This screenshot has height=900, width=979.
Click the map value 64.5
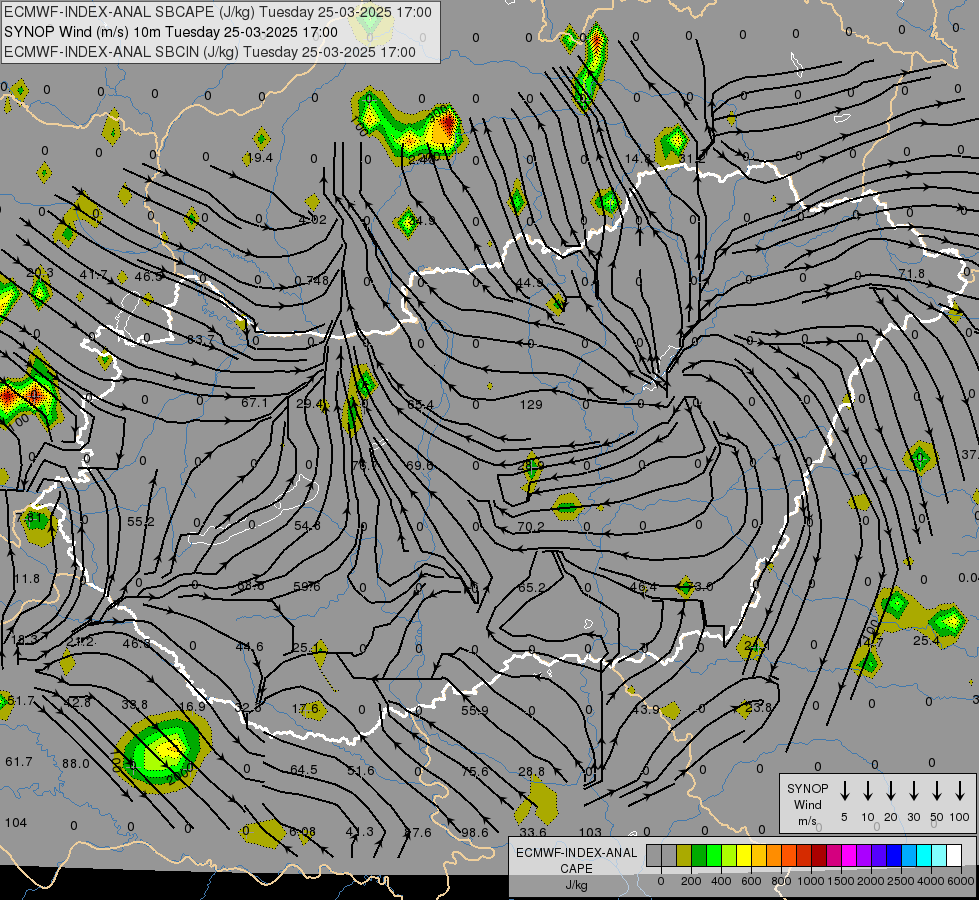pyautogui.click(x=303, y=770)
